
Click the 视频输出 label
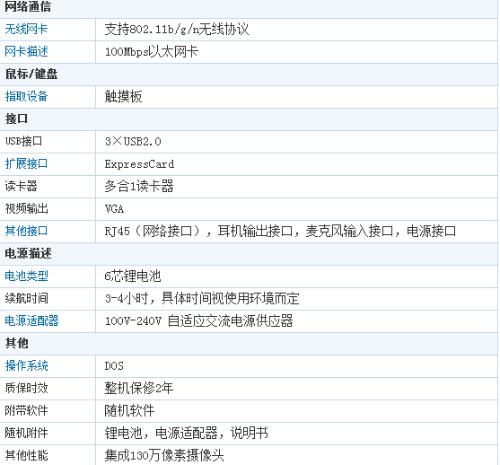click(x=26, y=209)
